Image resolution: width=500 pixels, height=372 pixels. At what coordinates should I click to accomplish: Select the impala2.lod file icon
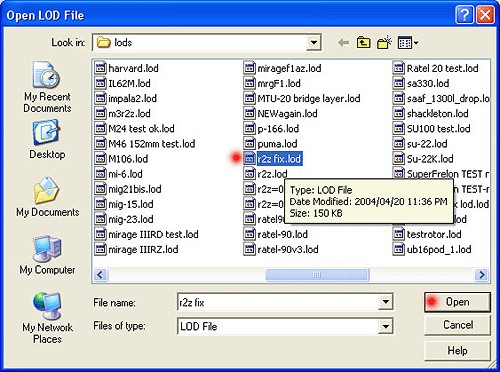[100, 98]
